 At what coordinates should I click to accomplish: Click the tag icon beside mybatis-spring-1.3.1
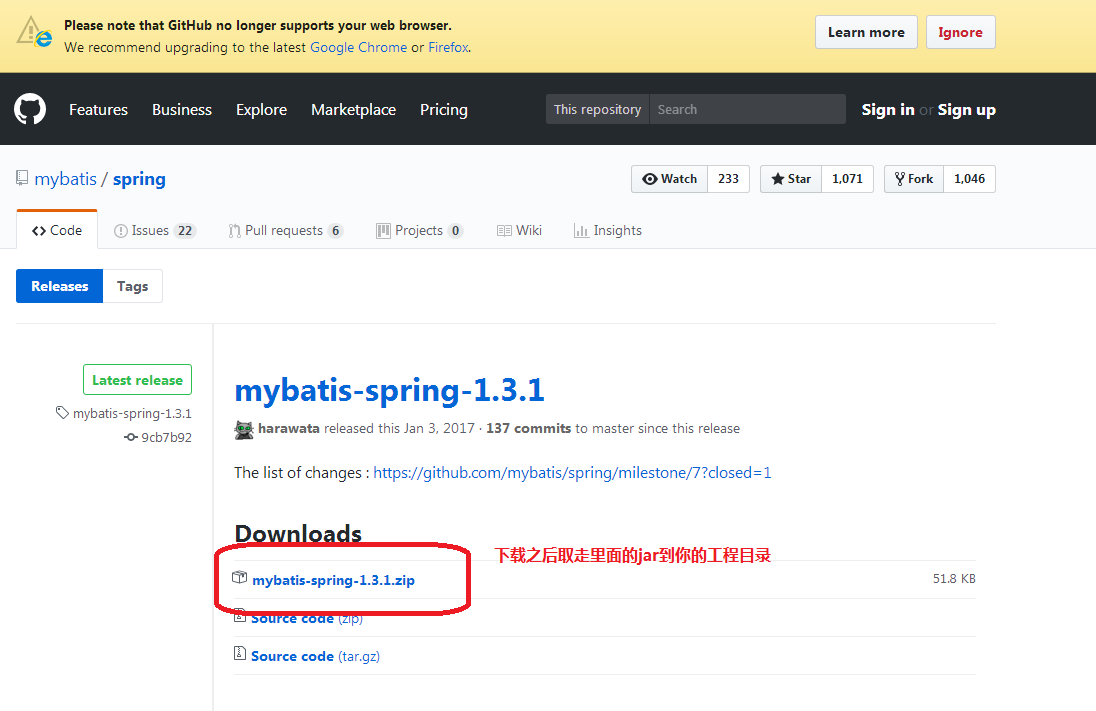[x=62, y=412]
